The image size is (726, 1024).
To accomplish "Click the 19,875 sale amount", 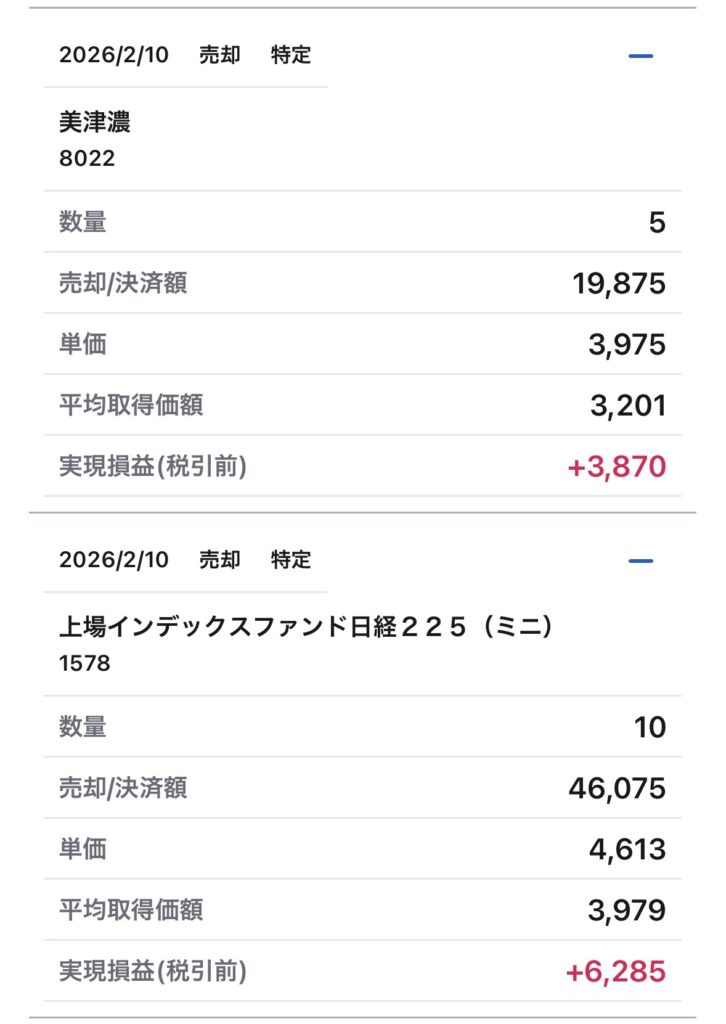I will tap(619, 284).
